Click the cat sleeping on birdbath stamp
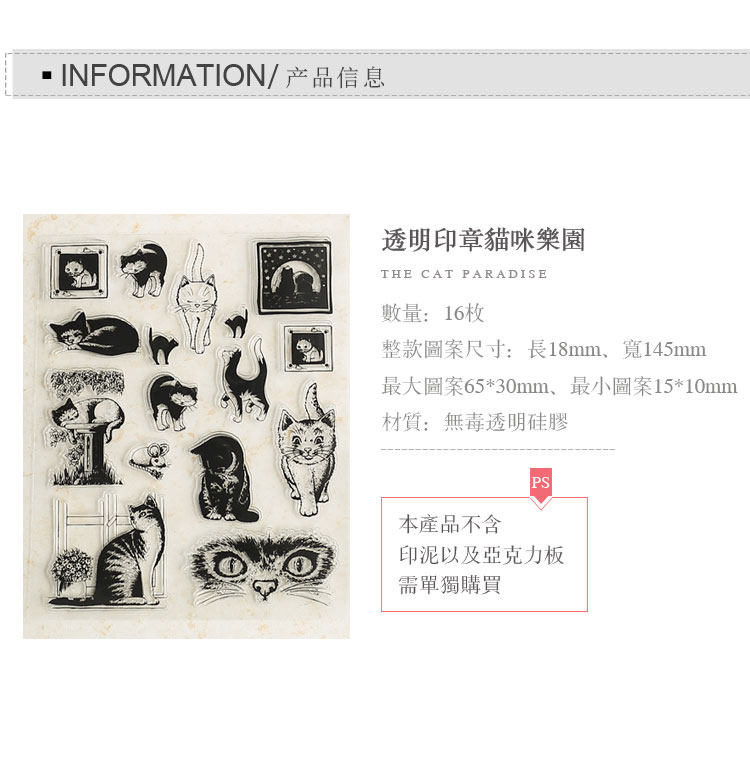This screenshot has height=757, width=750. 86,427
